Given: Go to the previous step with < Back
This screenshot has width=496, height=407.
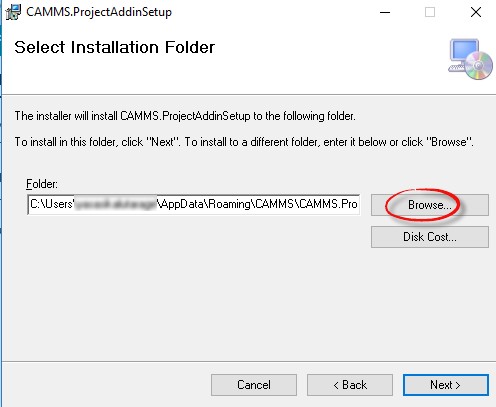Looking at the screenshot, I should coord(350,385).
